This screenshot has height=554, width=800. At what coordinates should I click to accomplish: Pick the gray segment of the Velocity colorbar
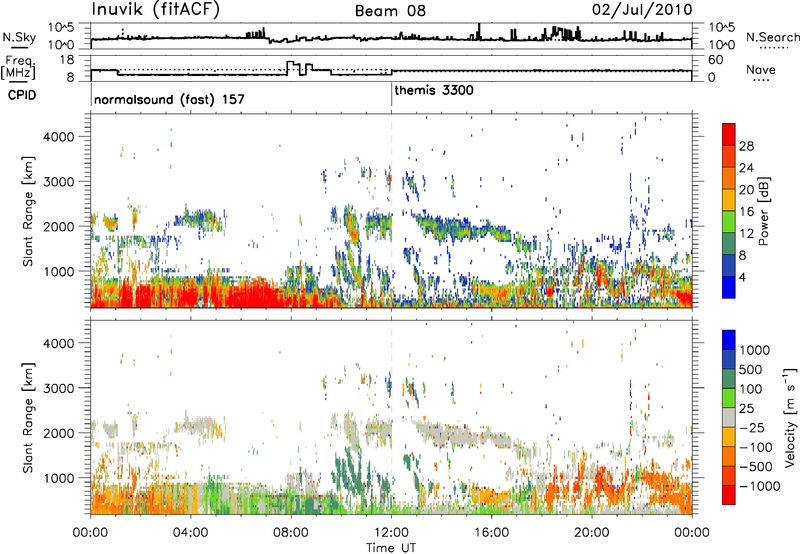(x=729, y=417)
